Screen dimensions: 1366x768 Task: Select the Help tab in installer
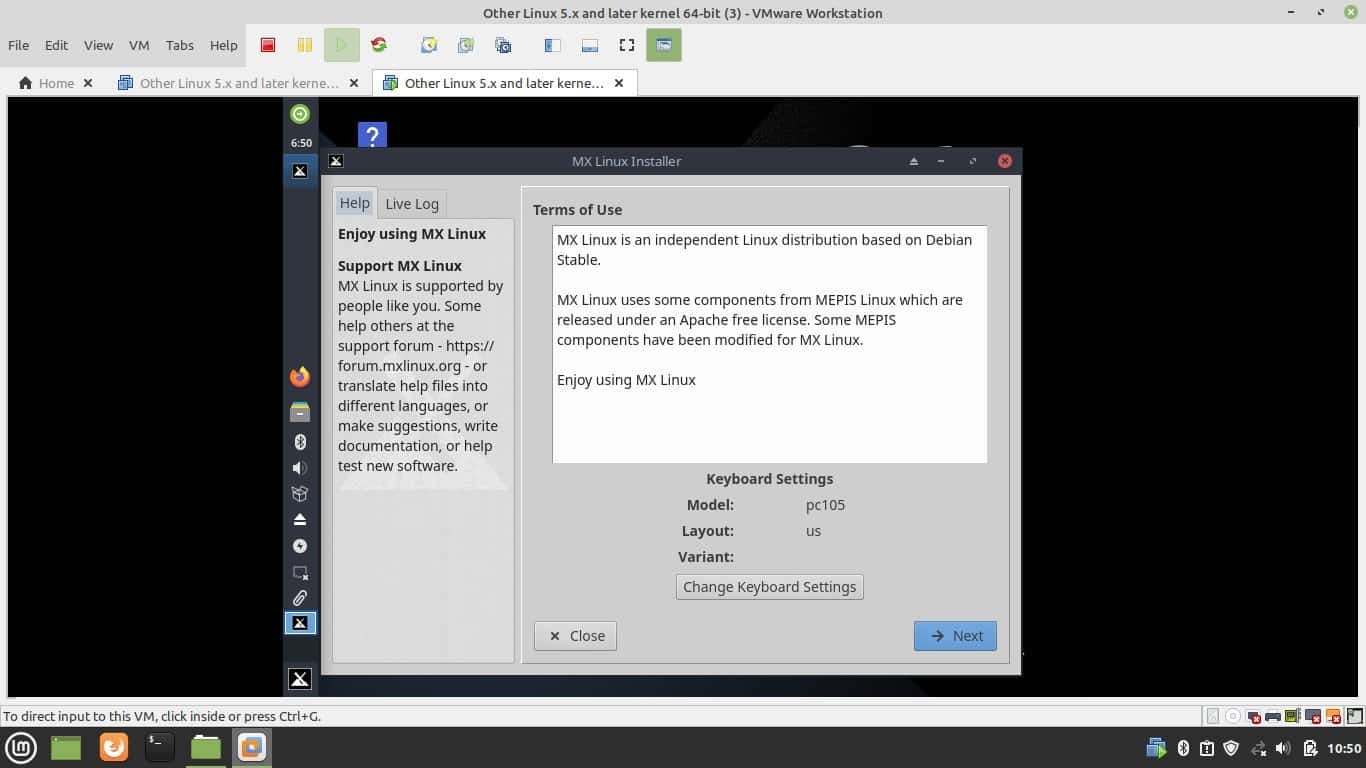355,203
